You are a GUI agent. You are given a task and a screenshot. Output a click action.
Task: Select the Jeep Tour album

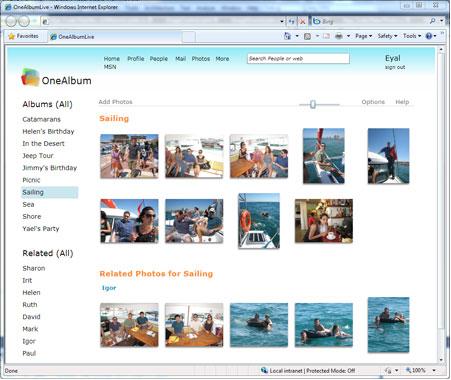(x=38, y=156)
